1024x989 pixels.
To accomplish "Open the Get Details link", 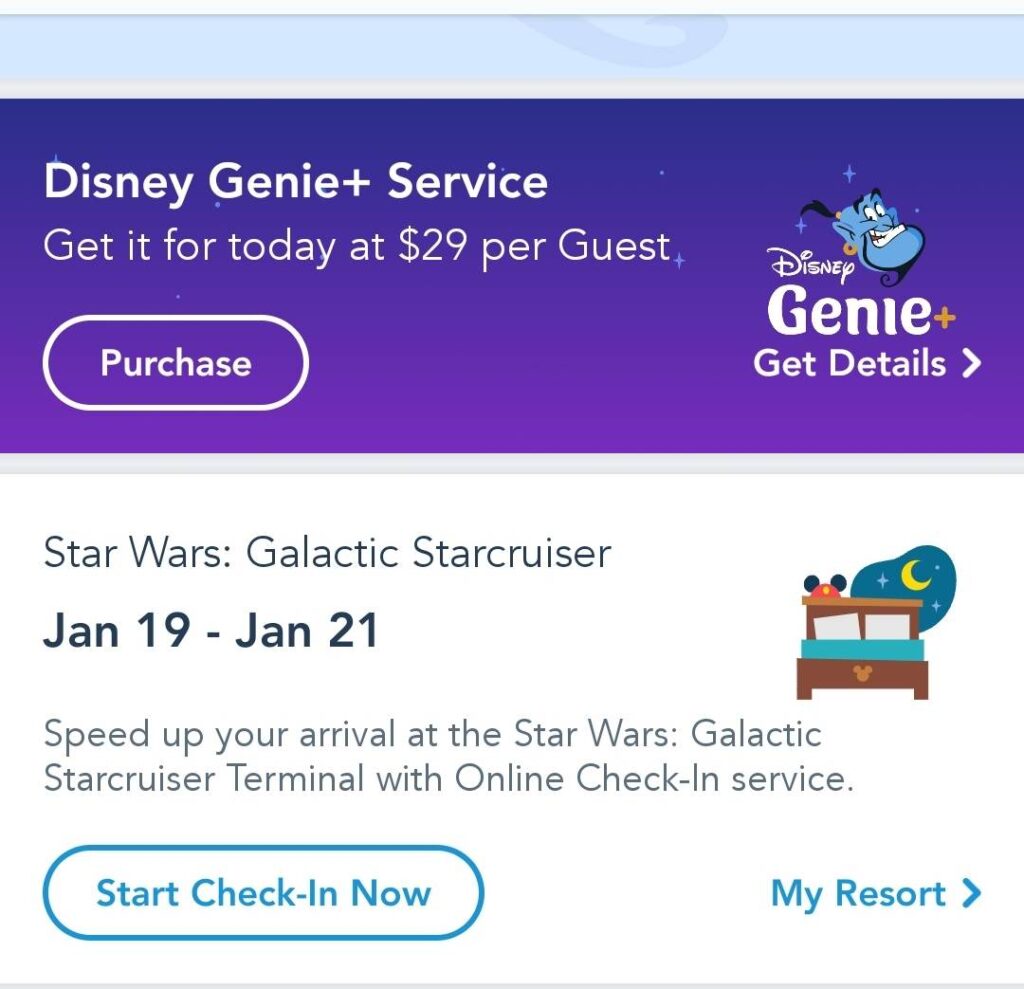I will point(850,363).
